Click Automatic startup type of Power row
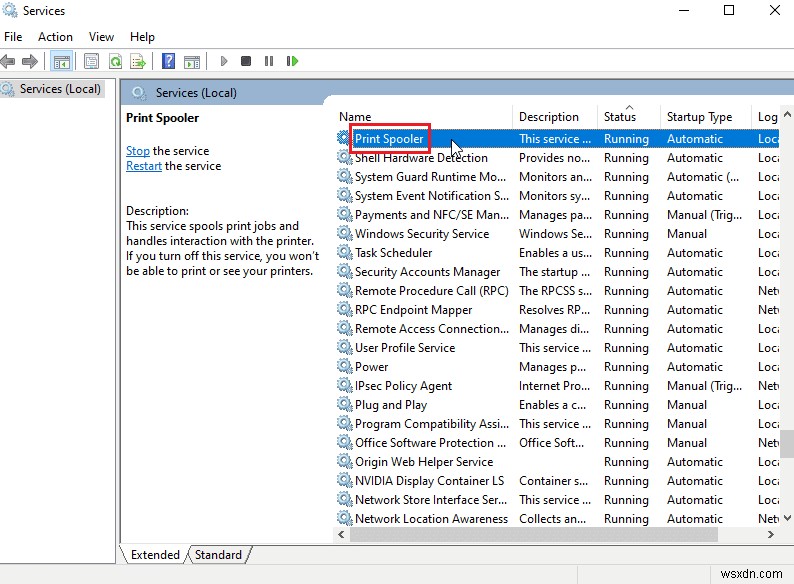 click(x=694, y=367)
